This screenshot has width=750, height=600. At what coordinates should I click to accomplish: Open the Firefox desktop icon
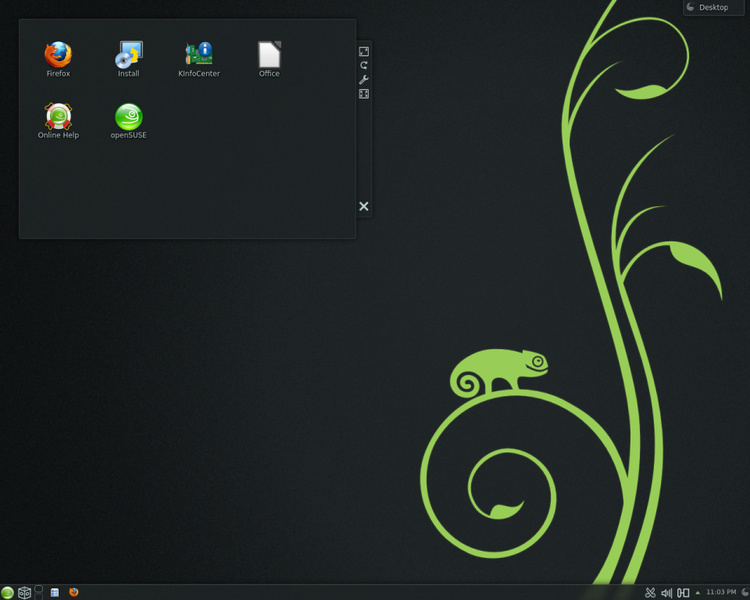coord(58,59)
